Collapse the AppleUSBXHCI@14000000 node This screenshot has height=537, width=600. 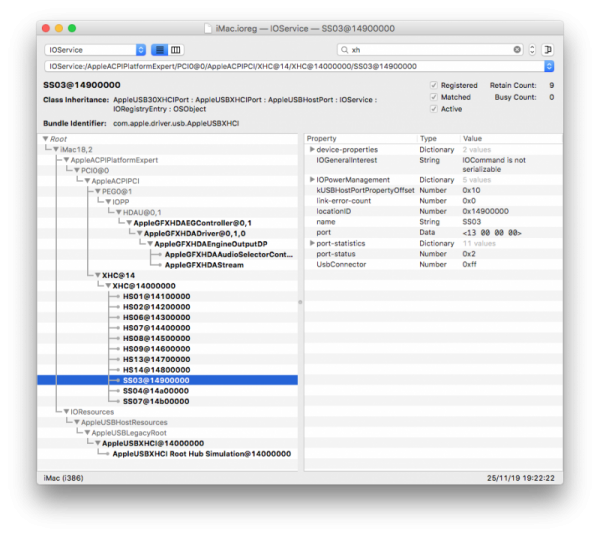tap(98, 443)
